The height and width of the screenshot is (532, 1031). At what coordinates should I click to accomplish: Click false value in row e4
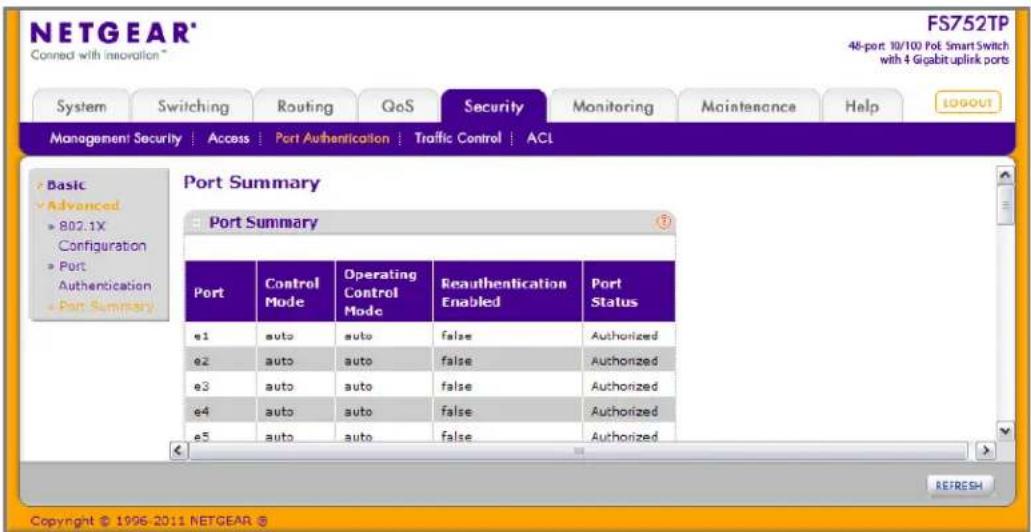(x=456, y=411)
